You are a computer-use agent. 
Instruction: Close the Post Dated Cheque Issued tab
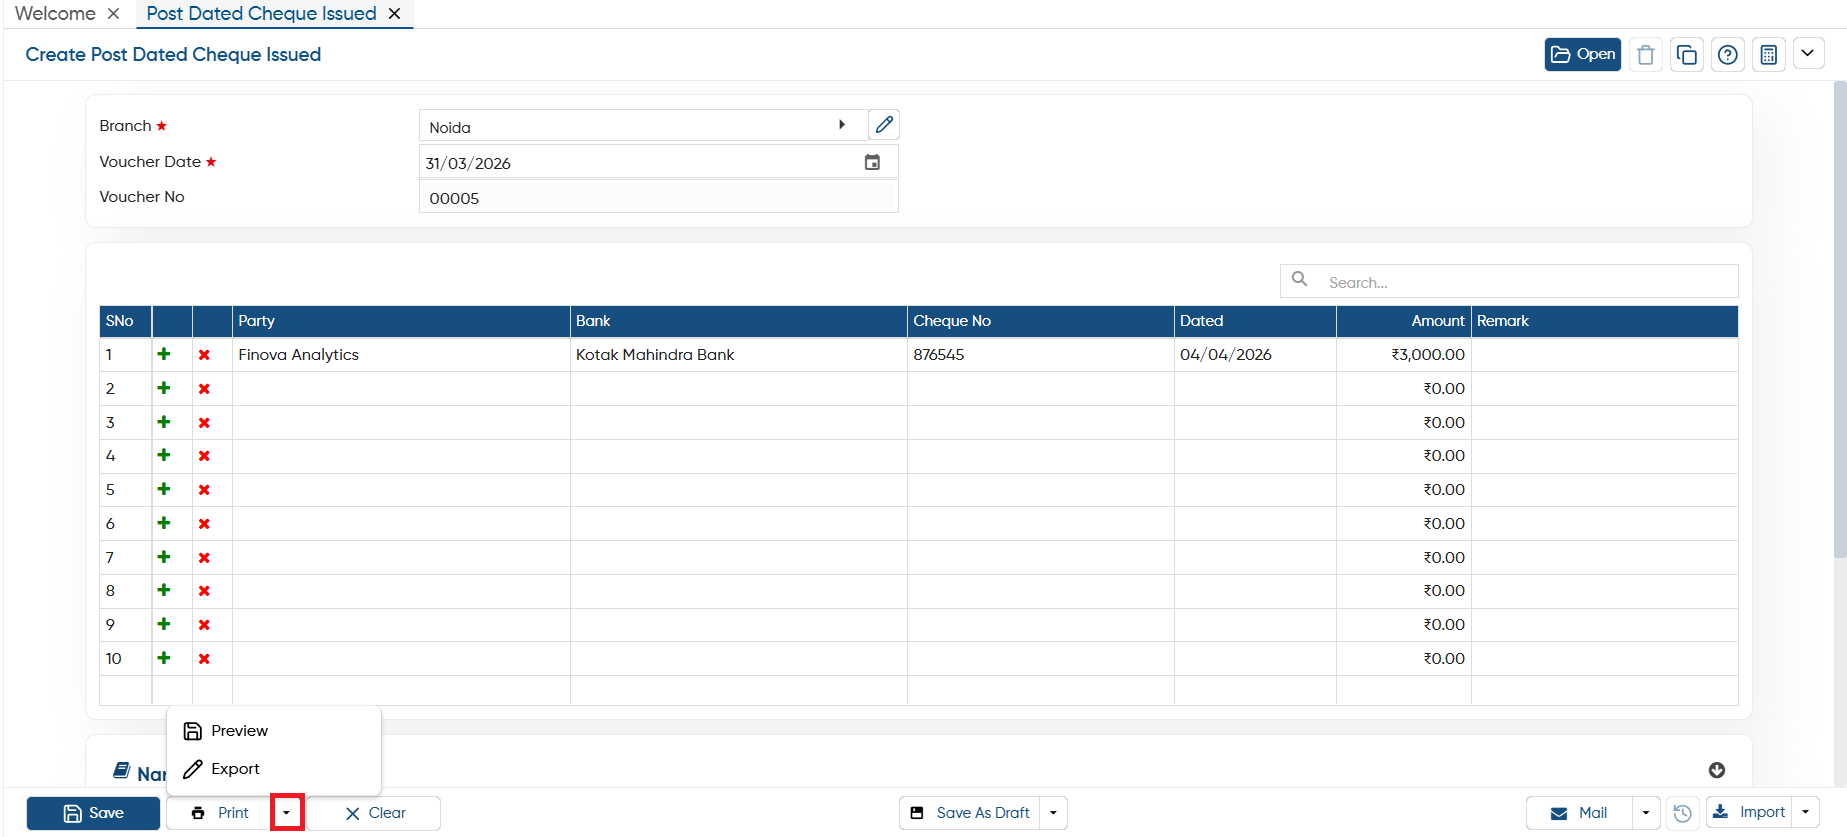click(x=395, y=14)
